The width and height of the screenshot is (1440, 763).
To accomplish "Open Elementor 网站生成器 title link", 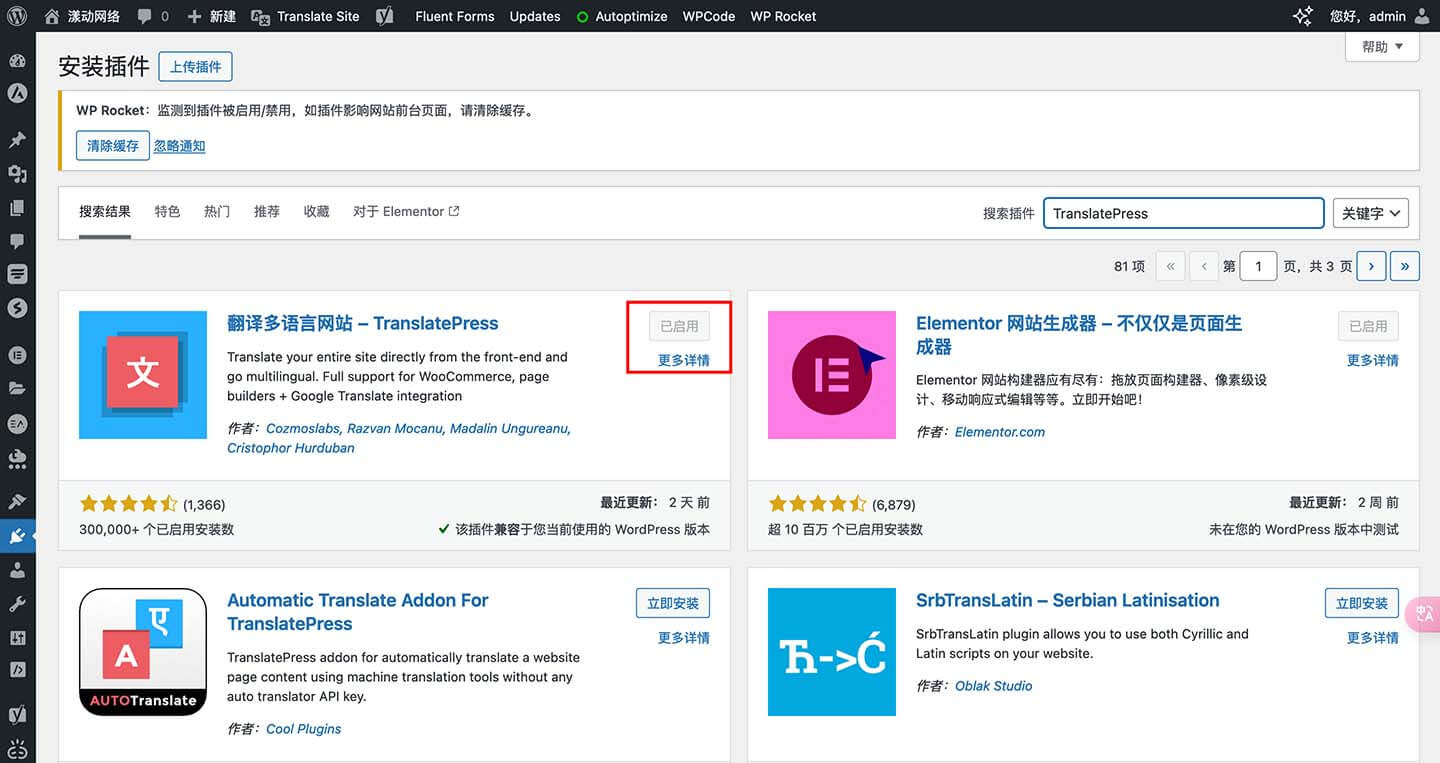I will (x=1079, y=335).
